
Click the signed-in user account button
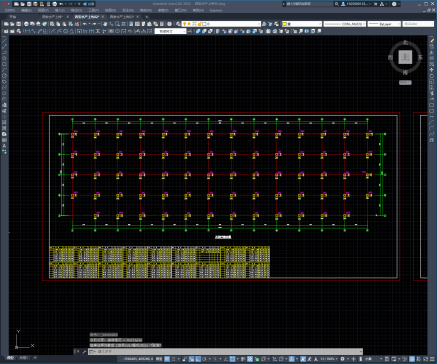tap(356, 4)
